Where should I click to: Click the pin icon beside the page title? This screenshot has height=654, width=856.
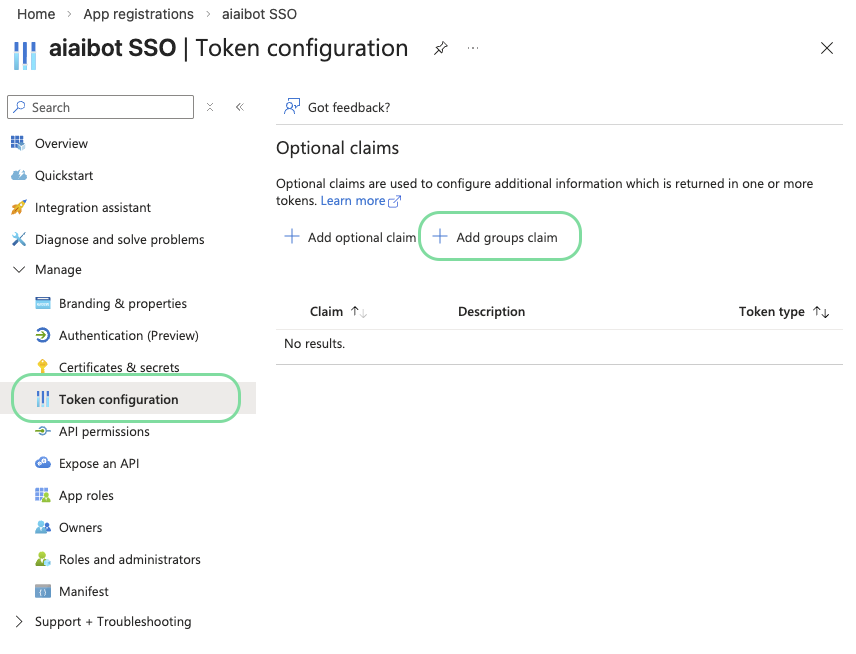440,48
